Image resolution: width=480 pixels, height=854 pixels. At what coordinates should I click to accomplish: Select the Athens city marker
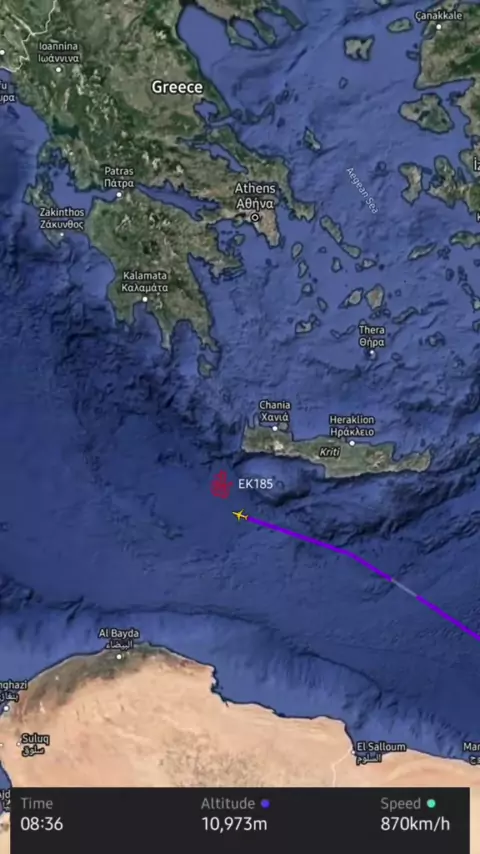(255, 217)
